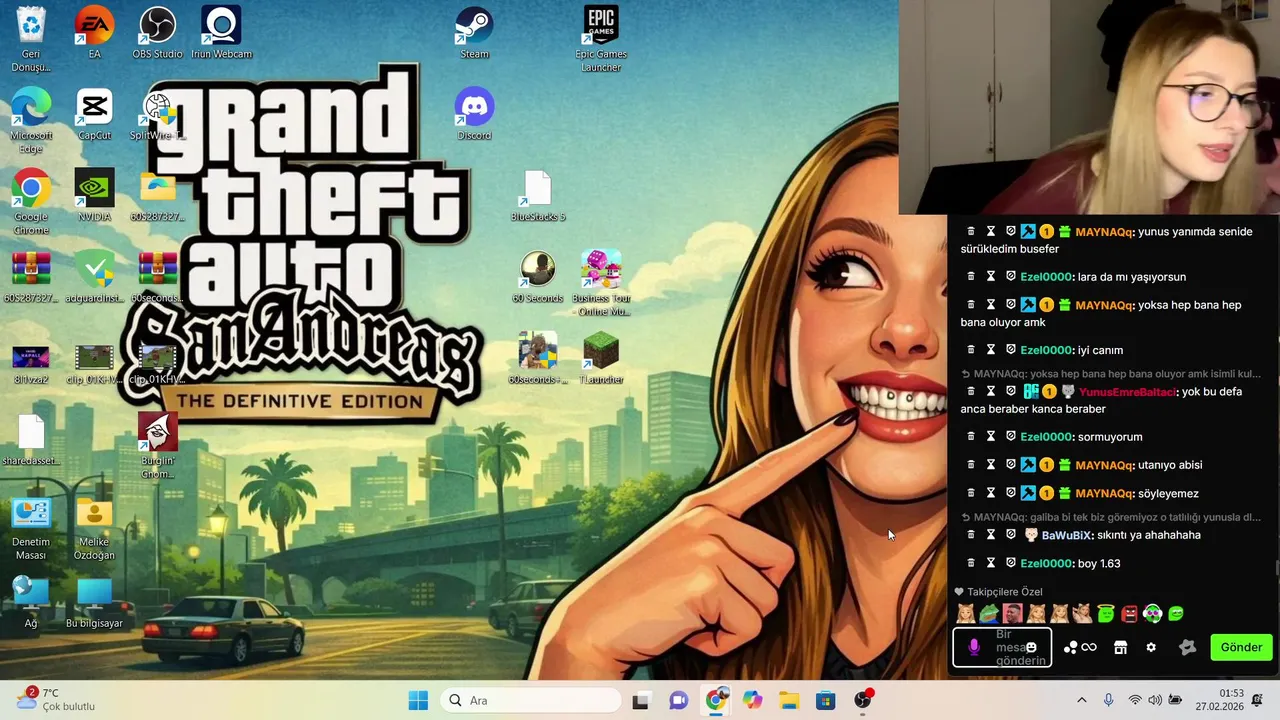Send the message with Gönder button
The width and height of the screenshot is (1280, 720).
(x=1241, y=647)
